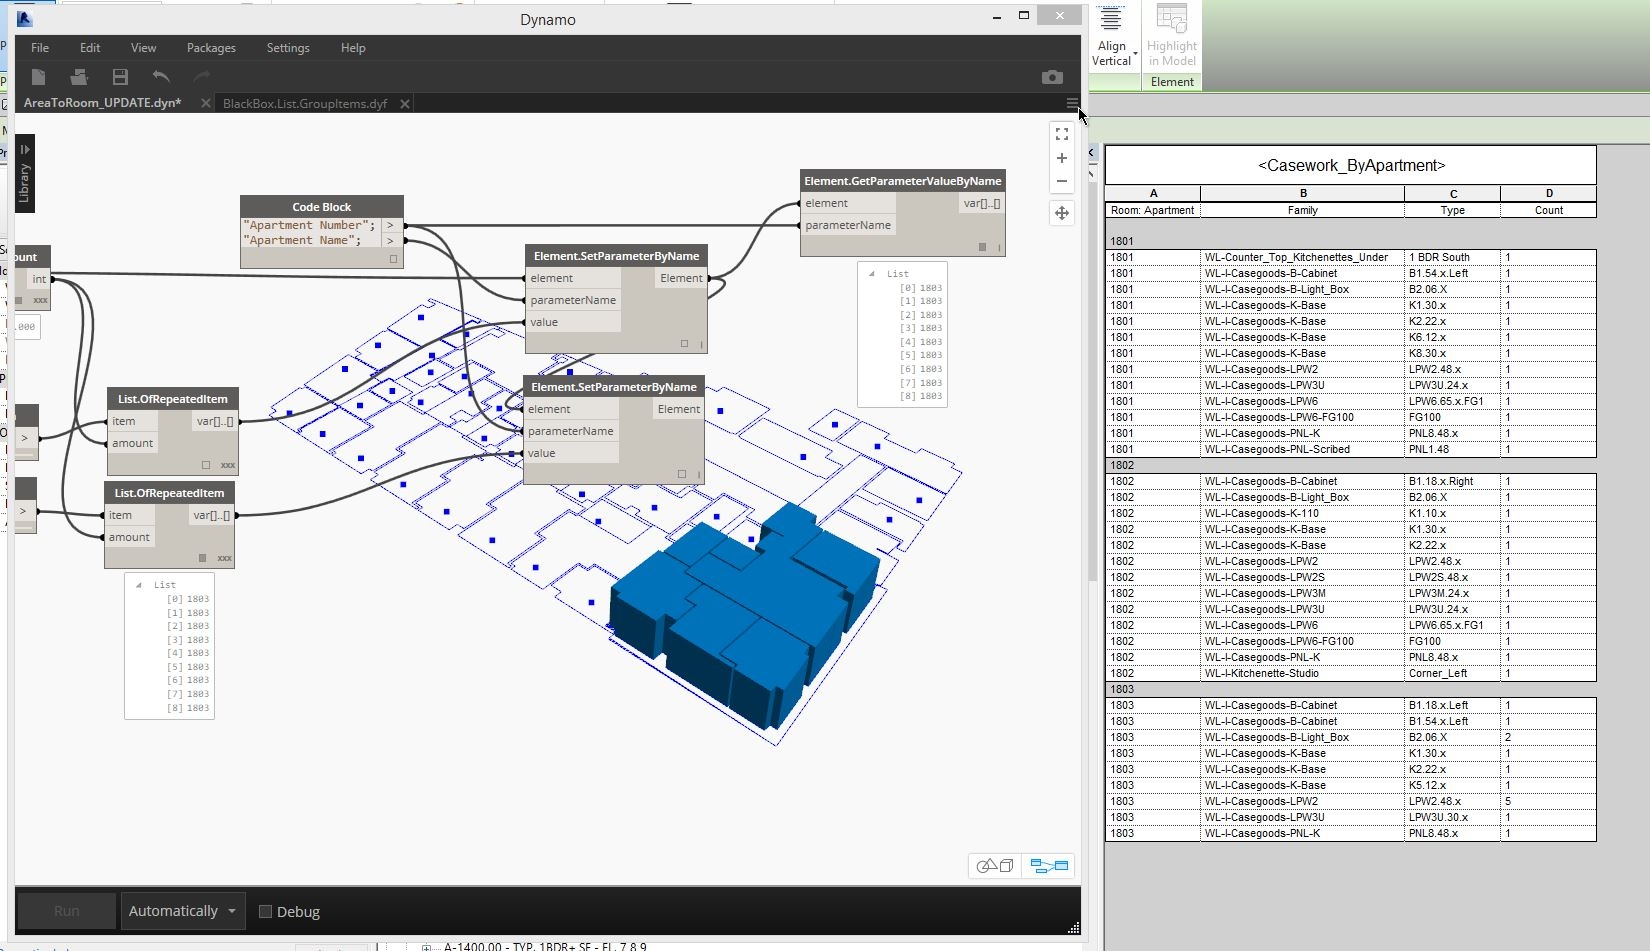1650x951 pixels.
Task: Click the lacing icon on lower Element.SetParameterByName
Action: (x=698, y=474)
